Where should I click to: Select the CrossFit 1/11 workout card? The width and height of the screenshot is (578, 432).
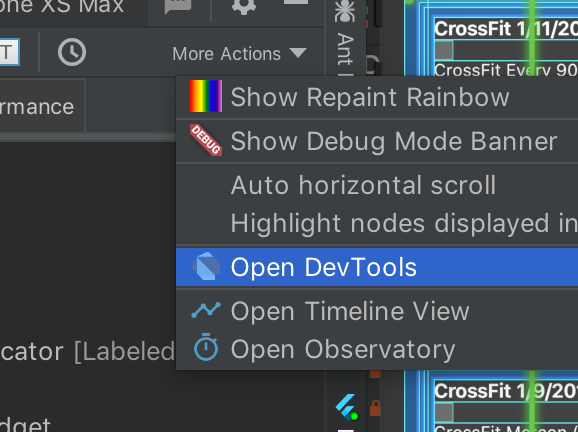tap(506, 46)
